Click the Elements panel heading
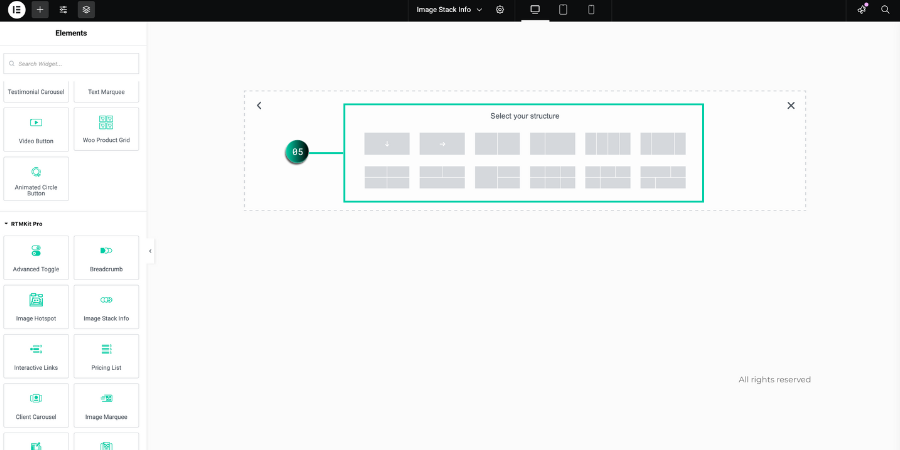Image resolution: width=900 pixels, height=450 pixels. click(71, 33)
